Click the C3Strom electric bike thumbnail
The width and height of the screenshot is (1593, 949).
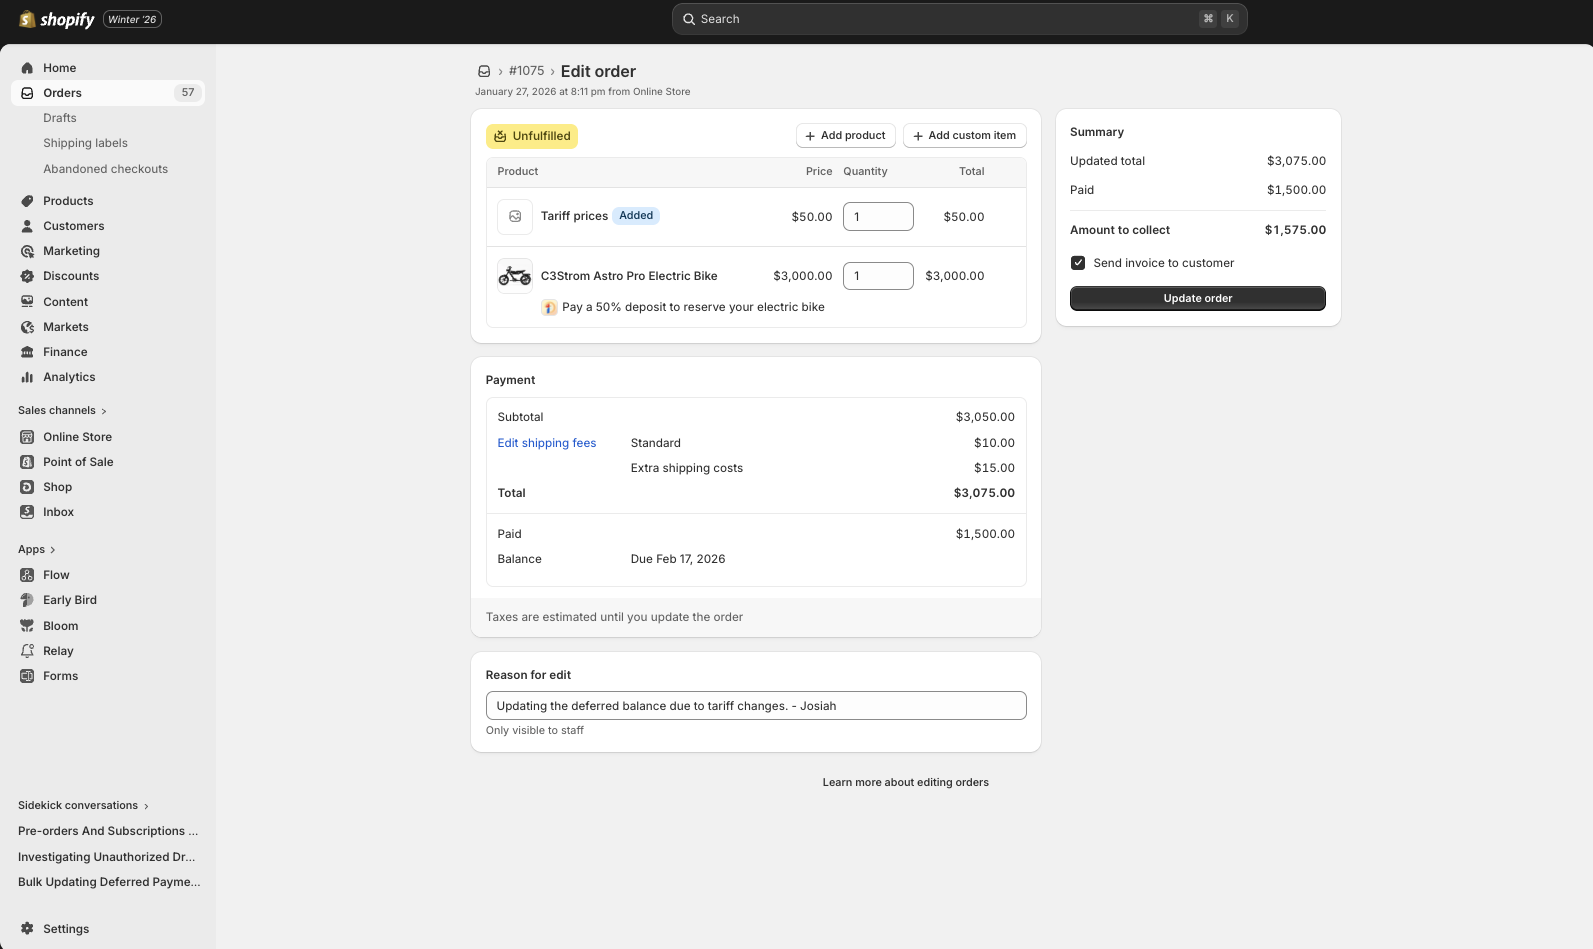(x=515, y=276)
